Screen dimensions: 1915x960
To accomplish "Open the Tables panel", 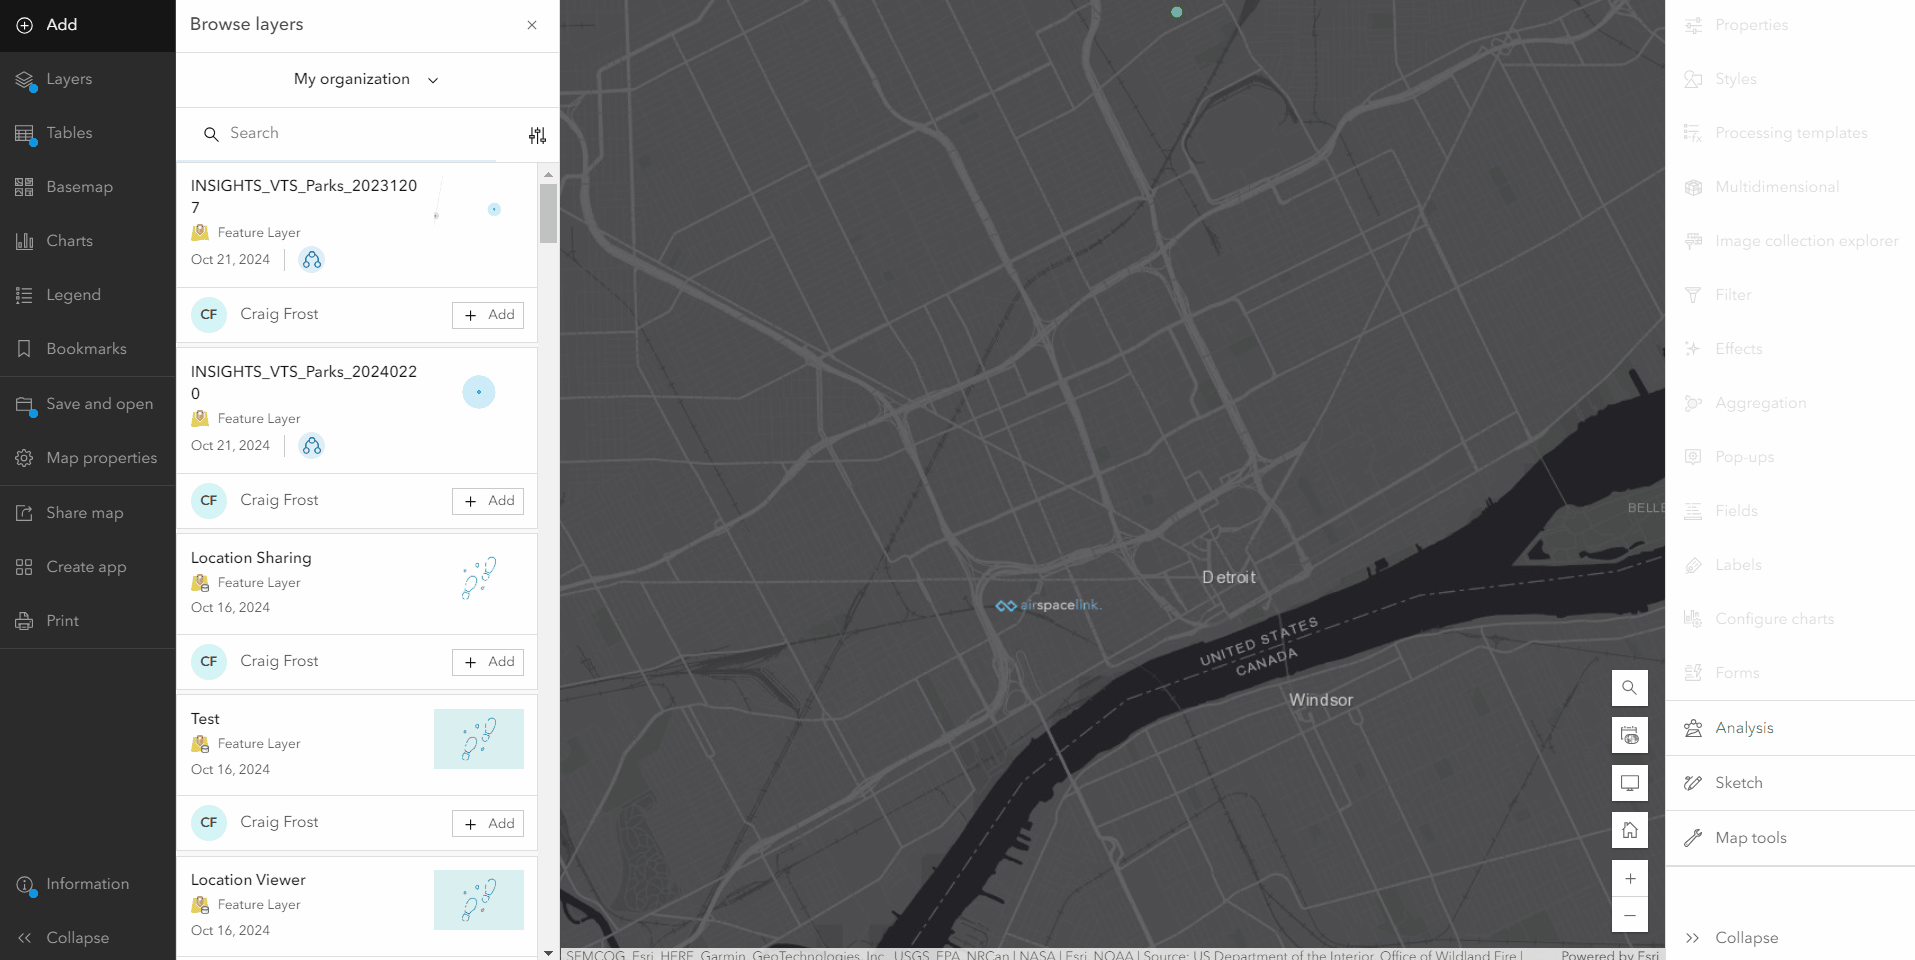I will click(68, 133).
